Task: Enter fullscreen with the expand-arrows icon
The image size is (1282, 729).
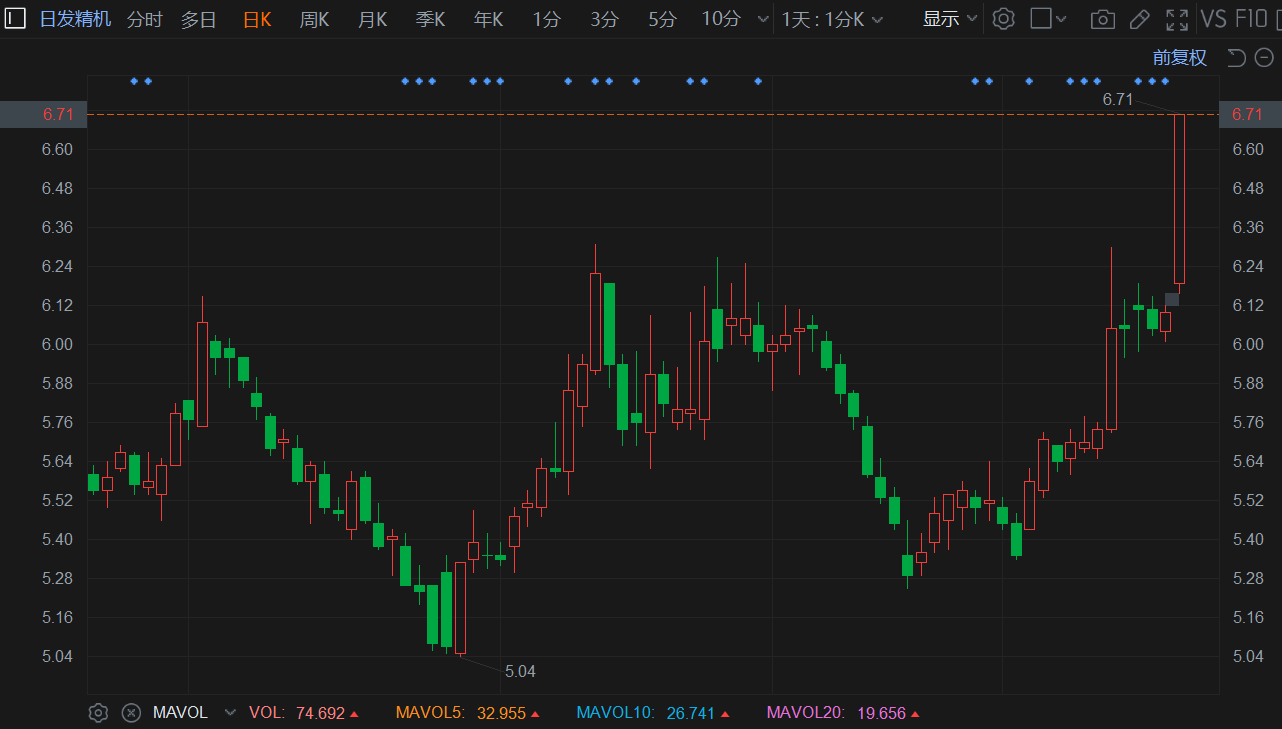Action: (x=1177, y=19)
